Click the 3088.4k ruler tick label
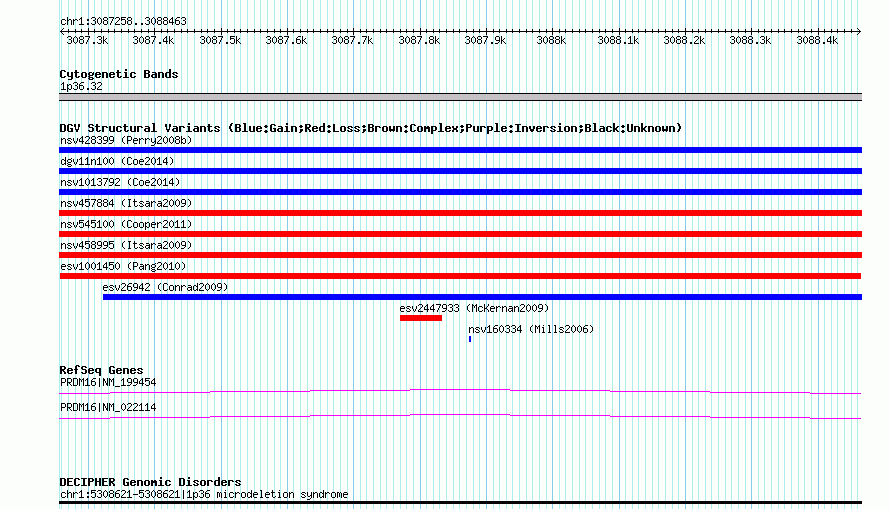This screenshot has width=890, height=509. (x=817, y=40)
